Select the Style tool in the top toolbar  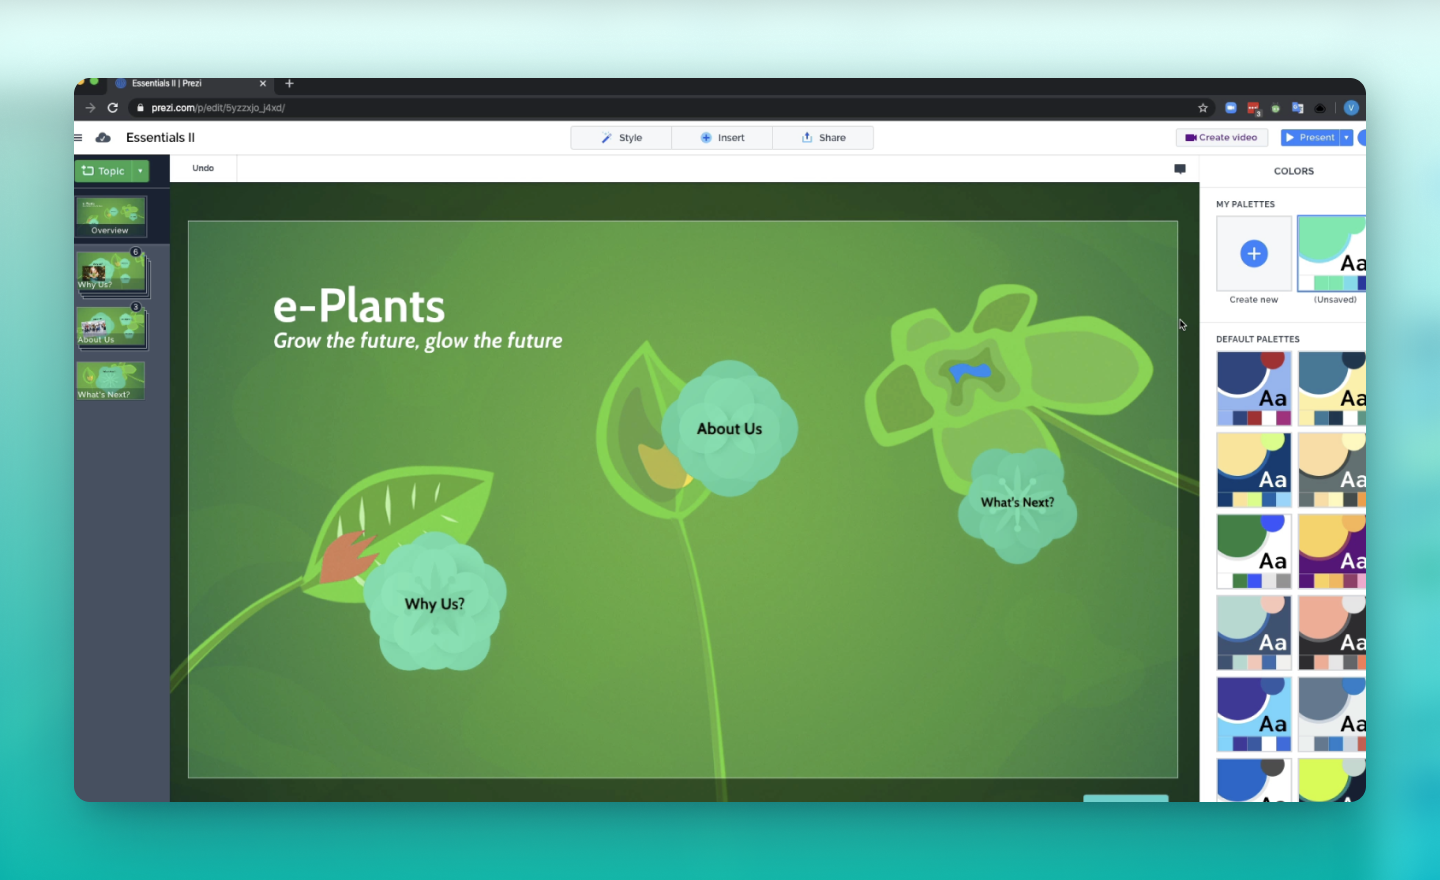pyautogui.click(x=620, y=137)
